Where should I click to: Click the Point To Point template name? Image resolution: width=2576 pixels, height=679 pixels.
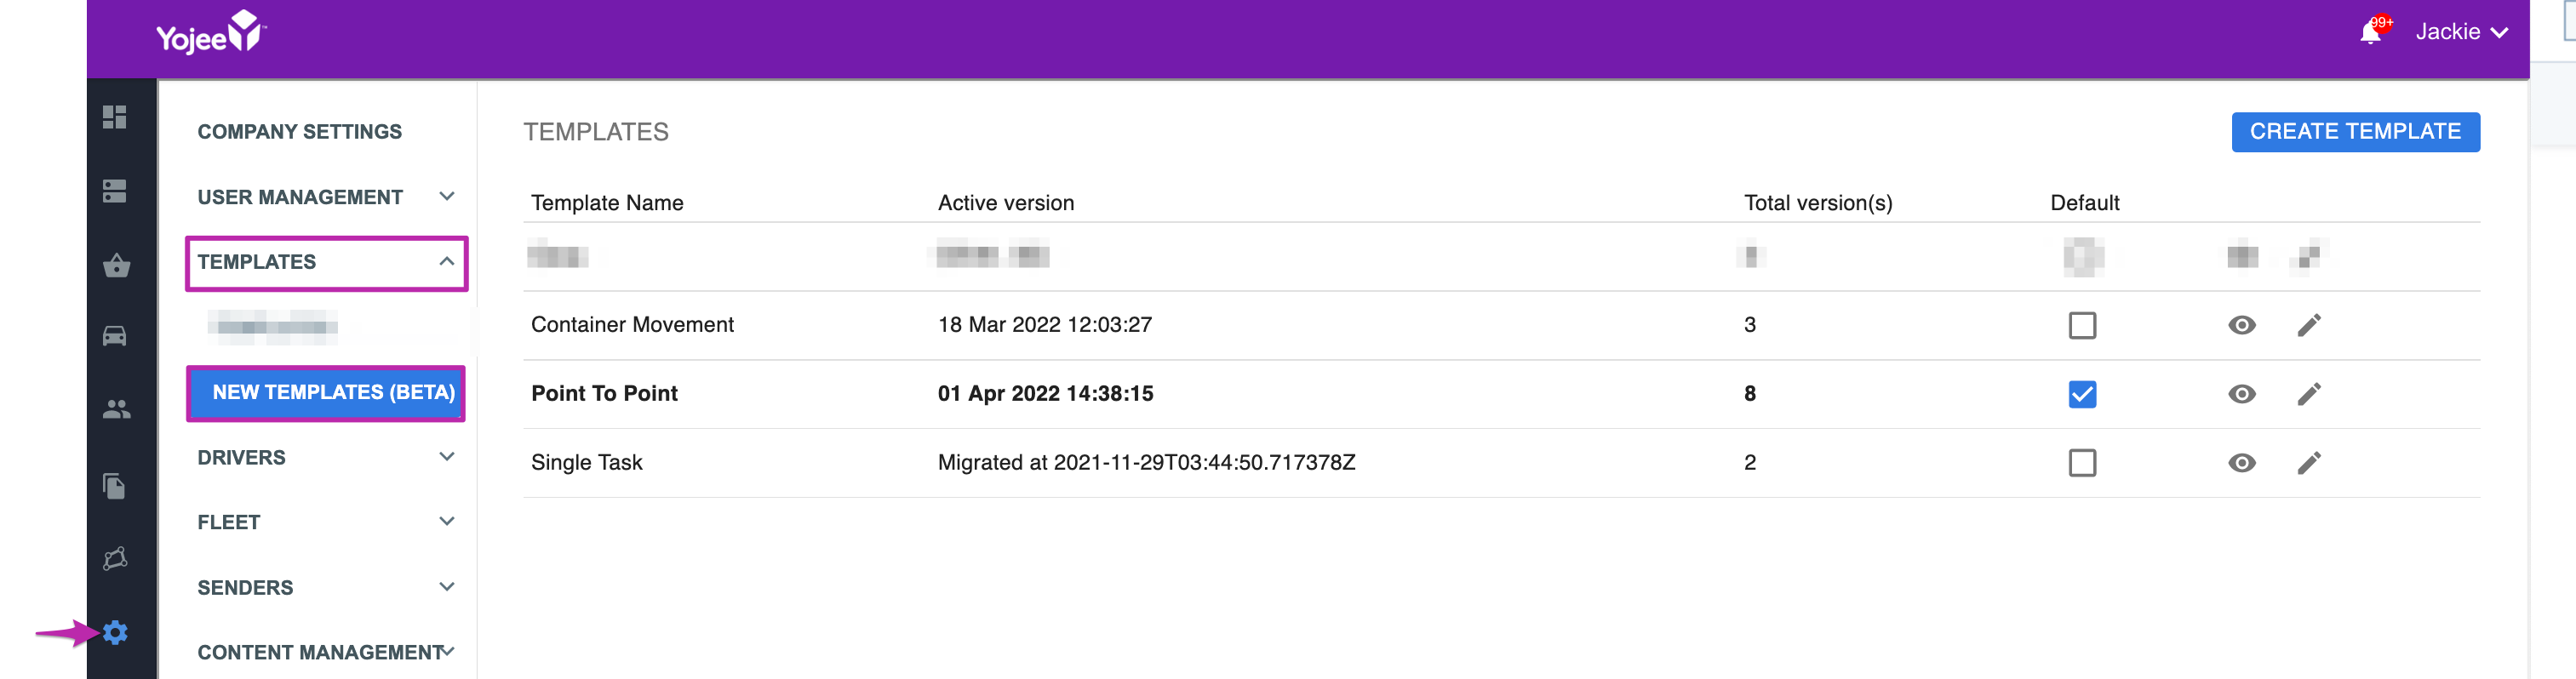(x=604, y=394)
